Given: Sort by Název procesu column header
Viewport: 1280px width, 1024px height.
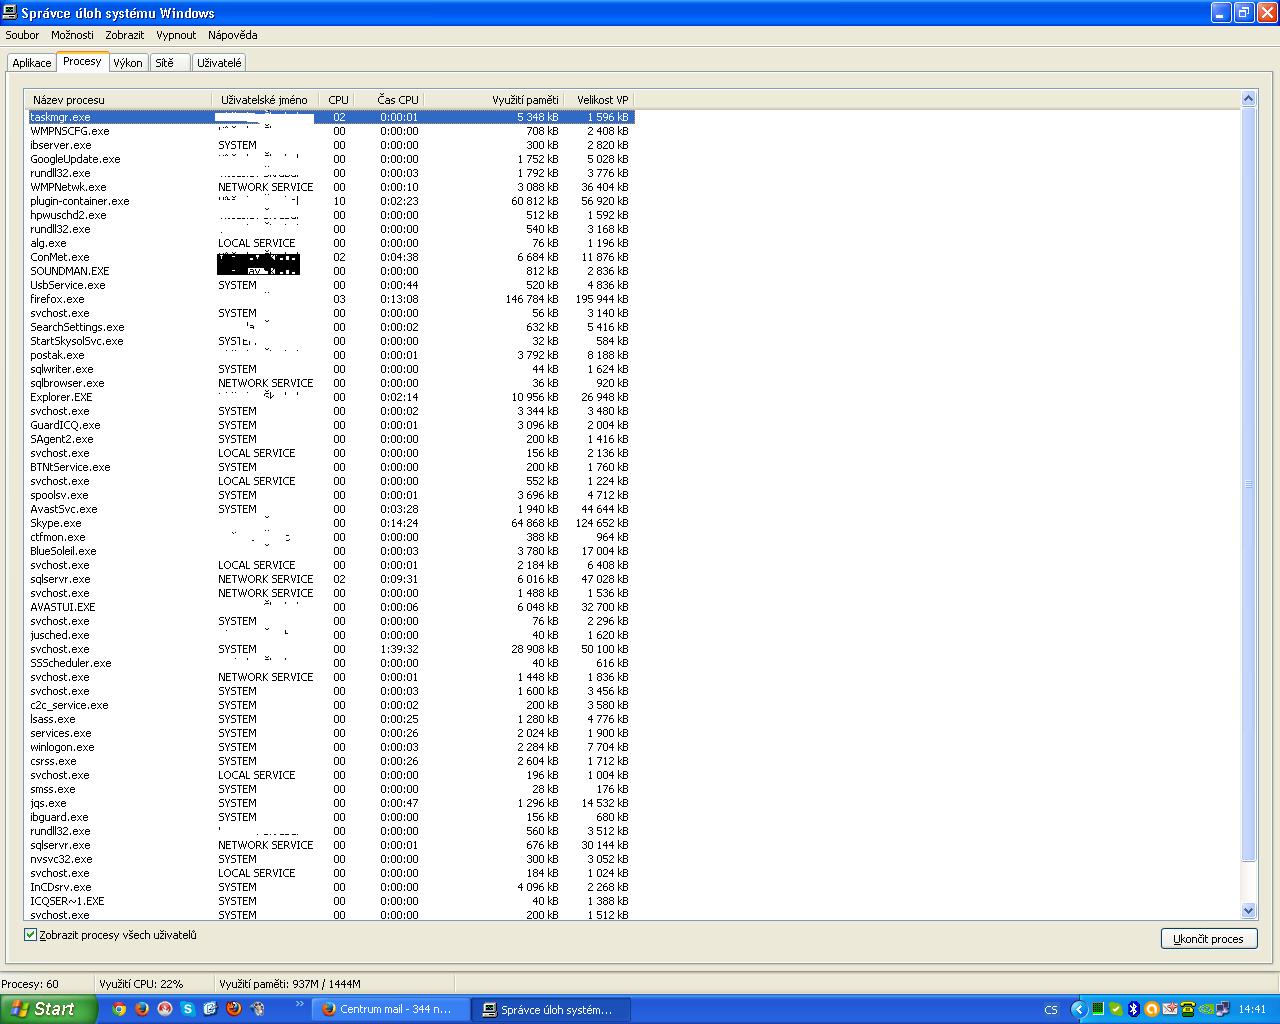Looking at the screenshot, I should (x=119, y=100).
